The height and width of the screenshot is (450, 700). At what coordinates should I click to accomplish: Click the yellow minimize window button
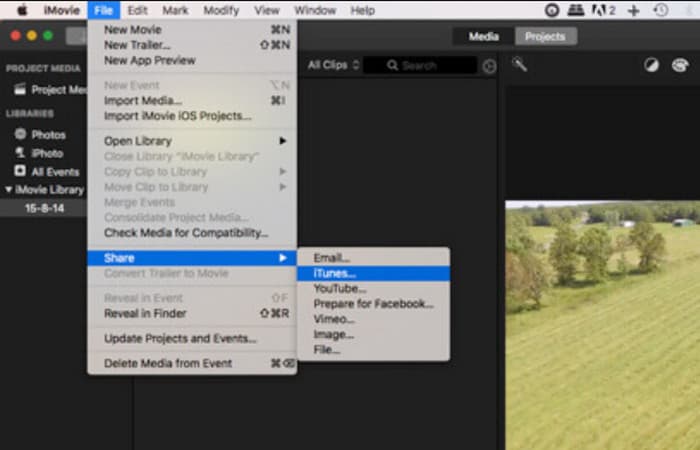[x=32, y=36]
